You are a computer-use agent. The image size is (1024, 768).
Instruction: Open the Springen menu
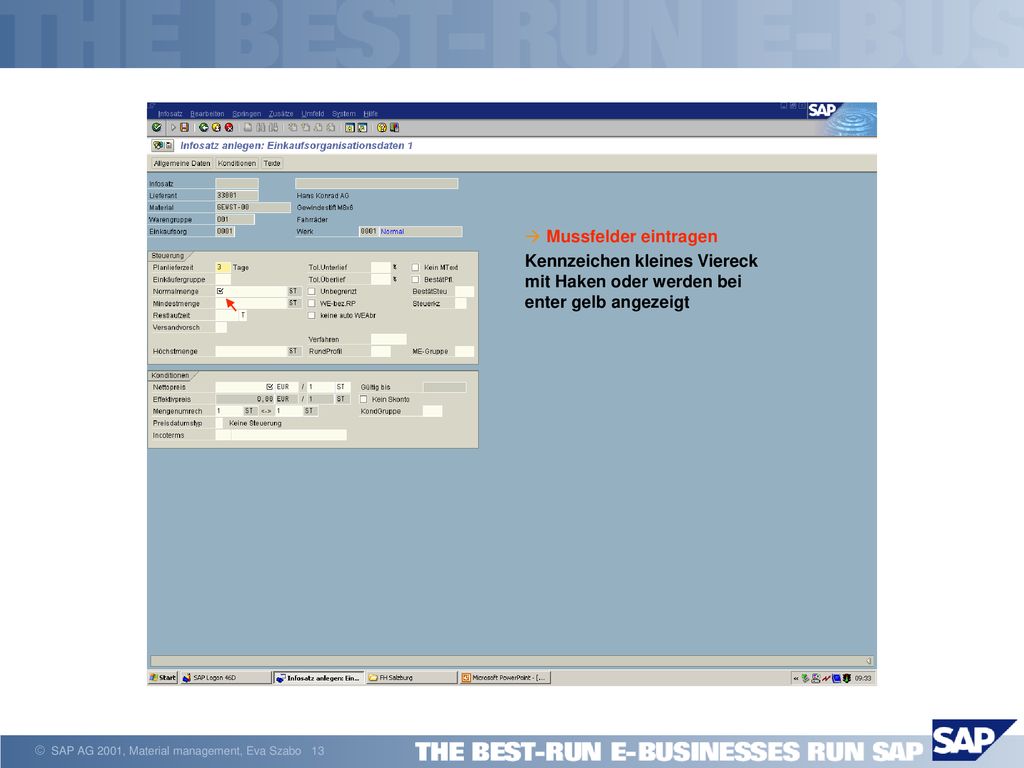point(246,114)
